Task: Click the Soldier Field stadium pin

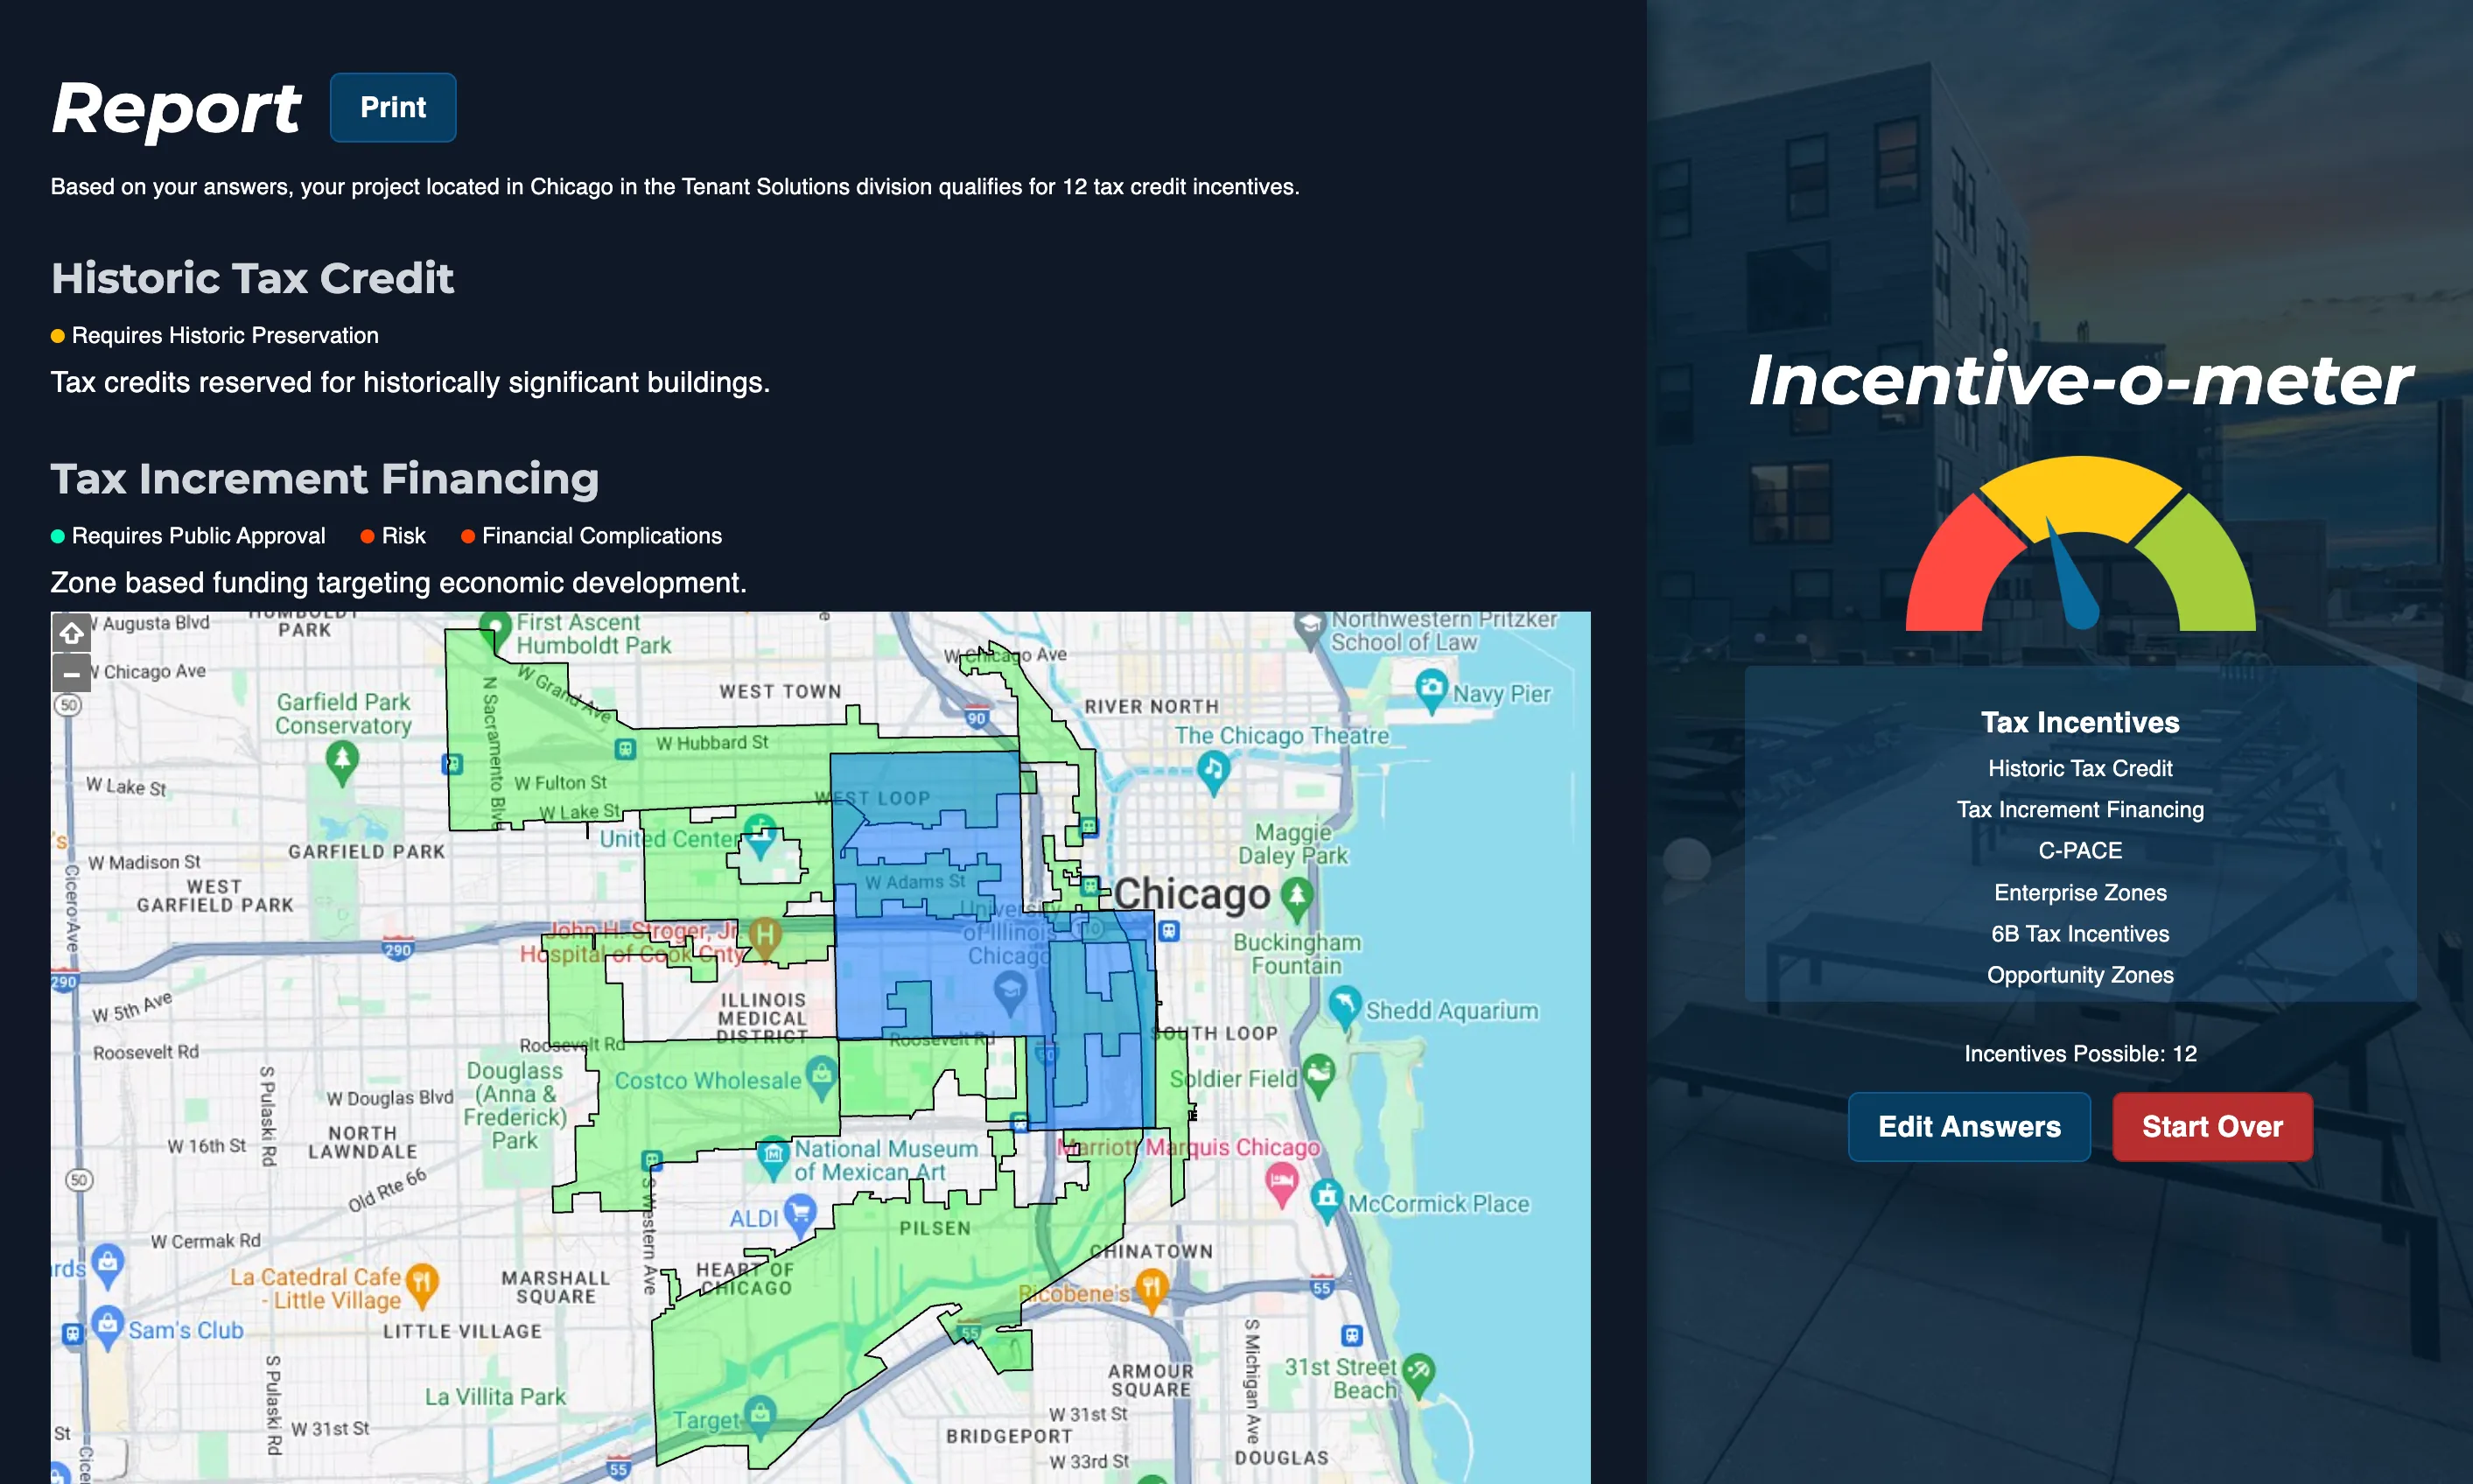Action: [1318, 1073]
